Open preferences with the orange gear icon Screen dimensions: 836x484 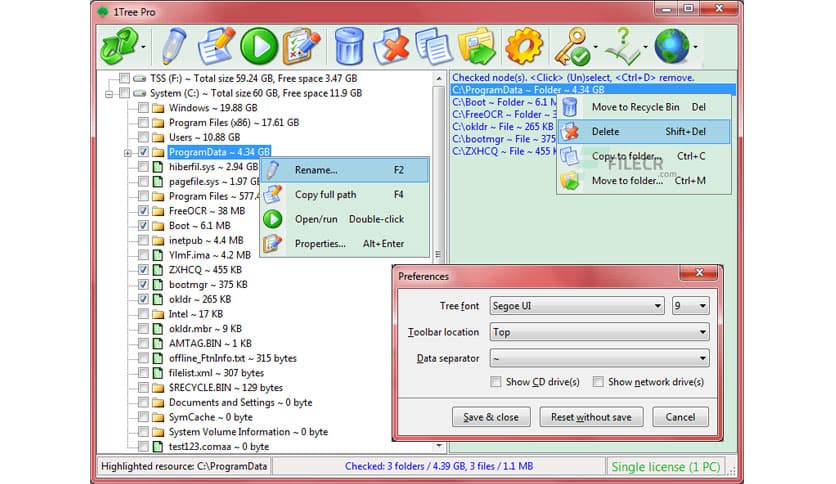(x=524, y=46)
